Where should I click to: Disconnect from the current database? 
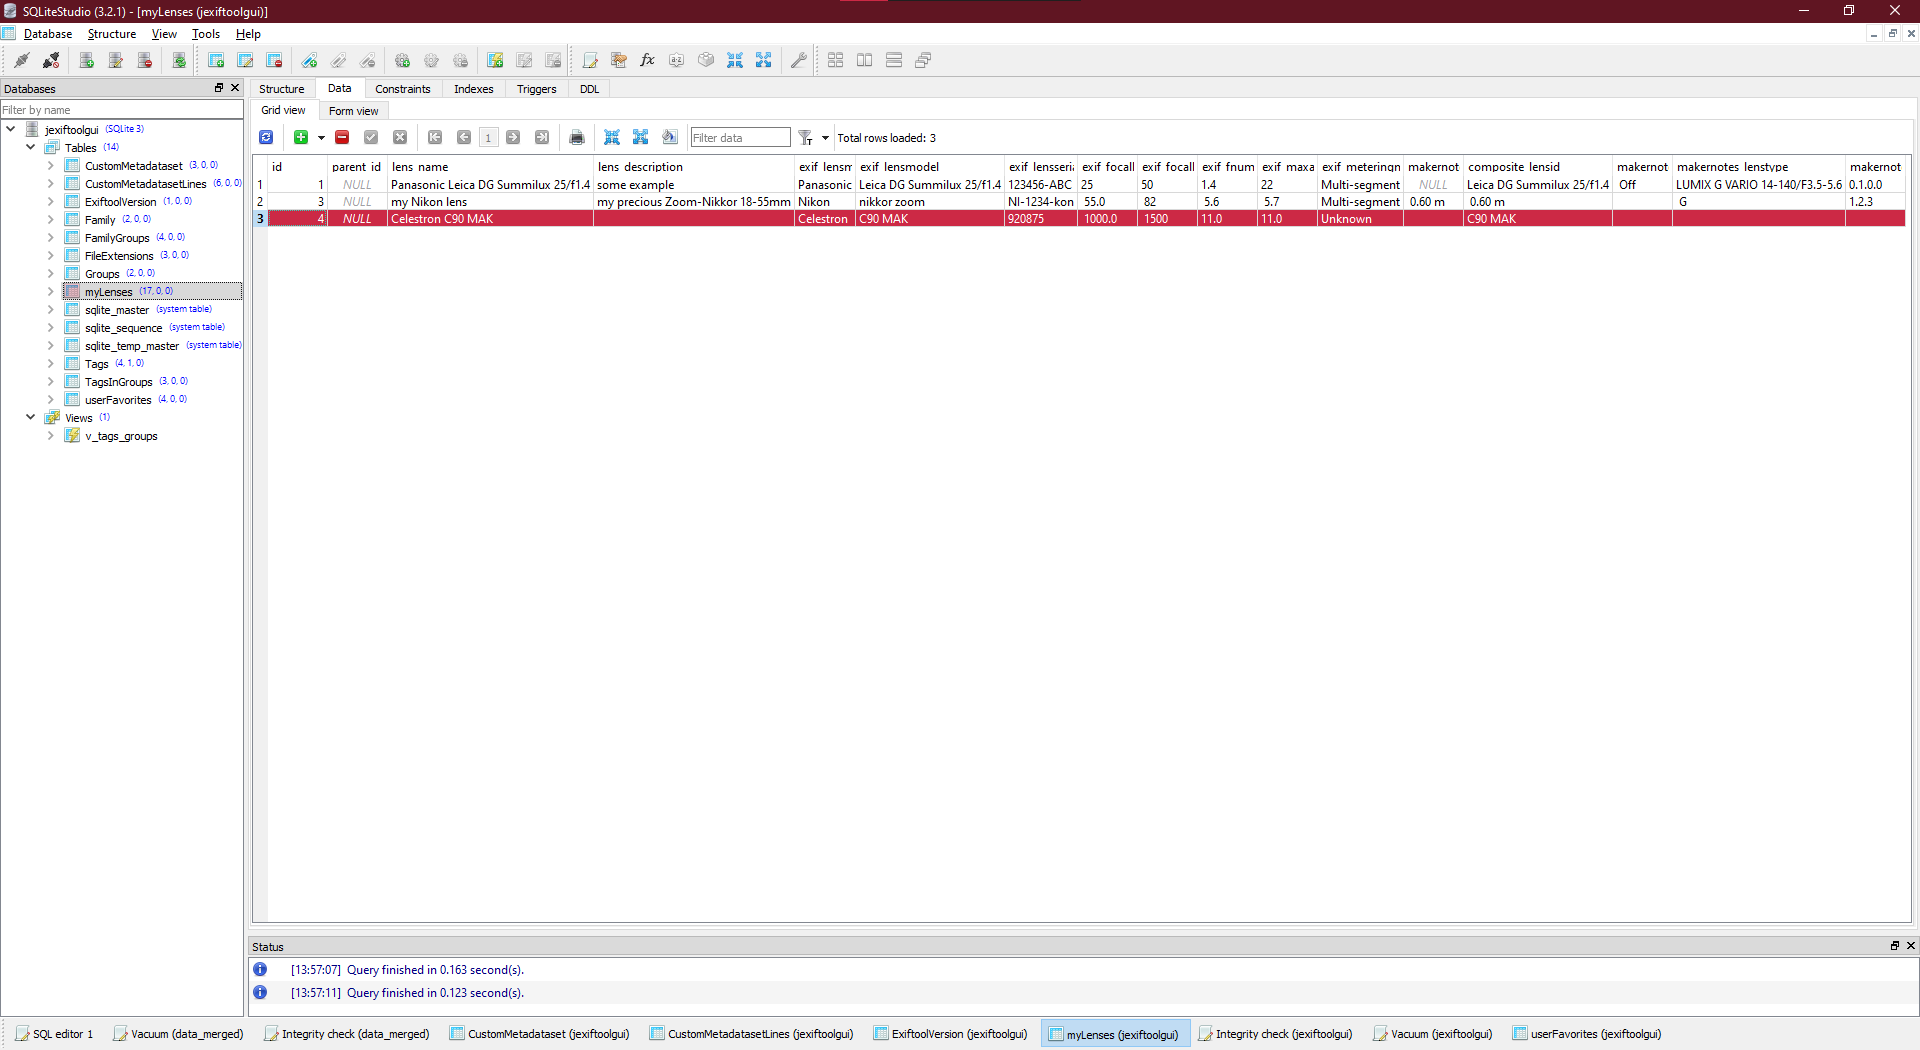click(x=51, y=60)
